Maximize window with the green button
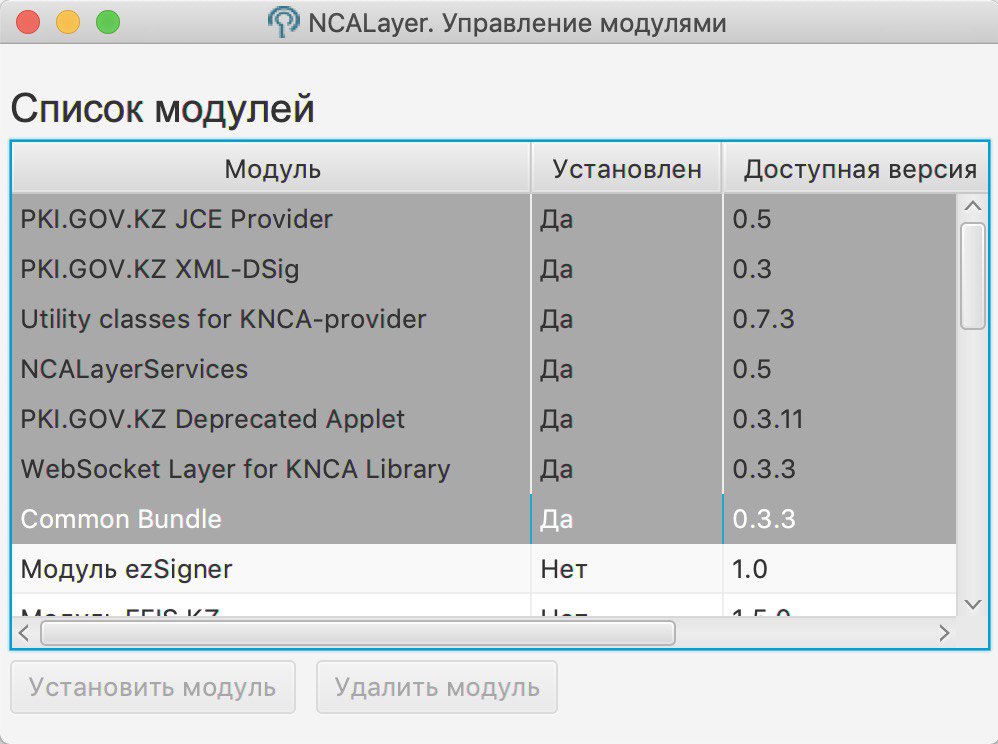This screenshot has width=998, height=744. pyautogui.click(x=108, y=22)
